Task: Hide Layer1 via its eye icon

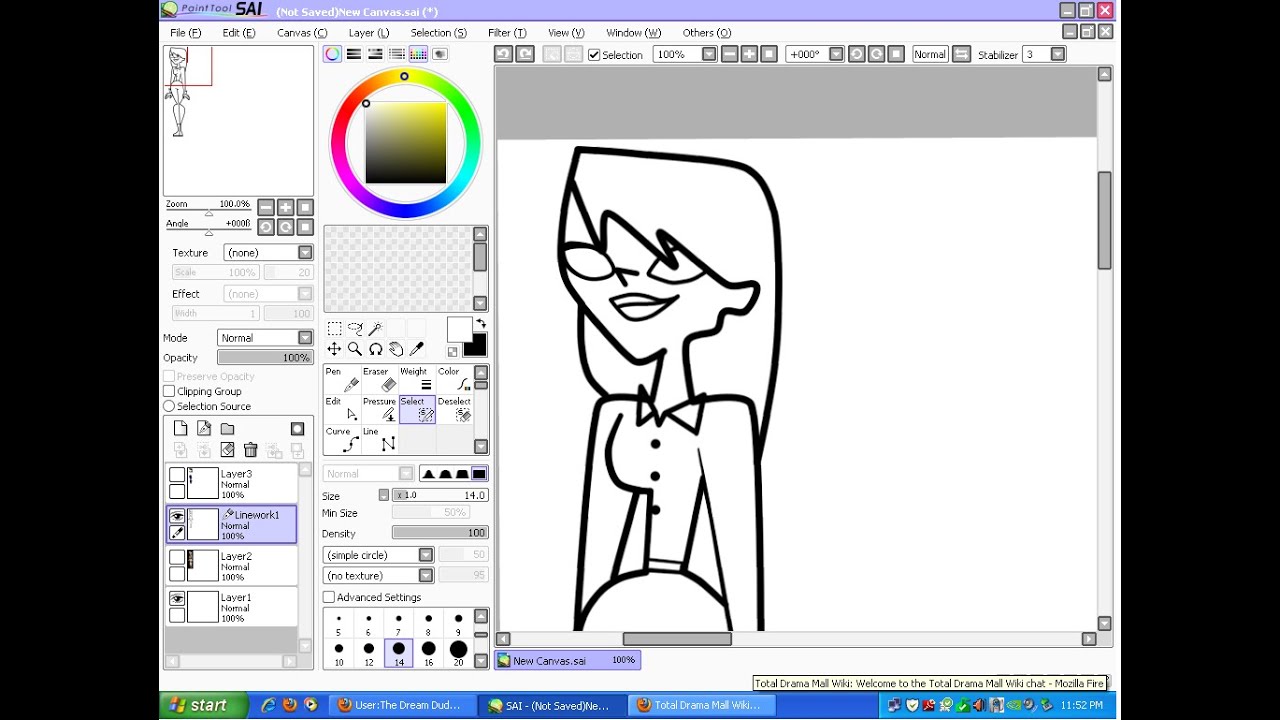Action: pos(177,598)
